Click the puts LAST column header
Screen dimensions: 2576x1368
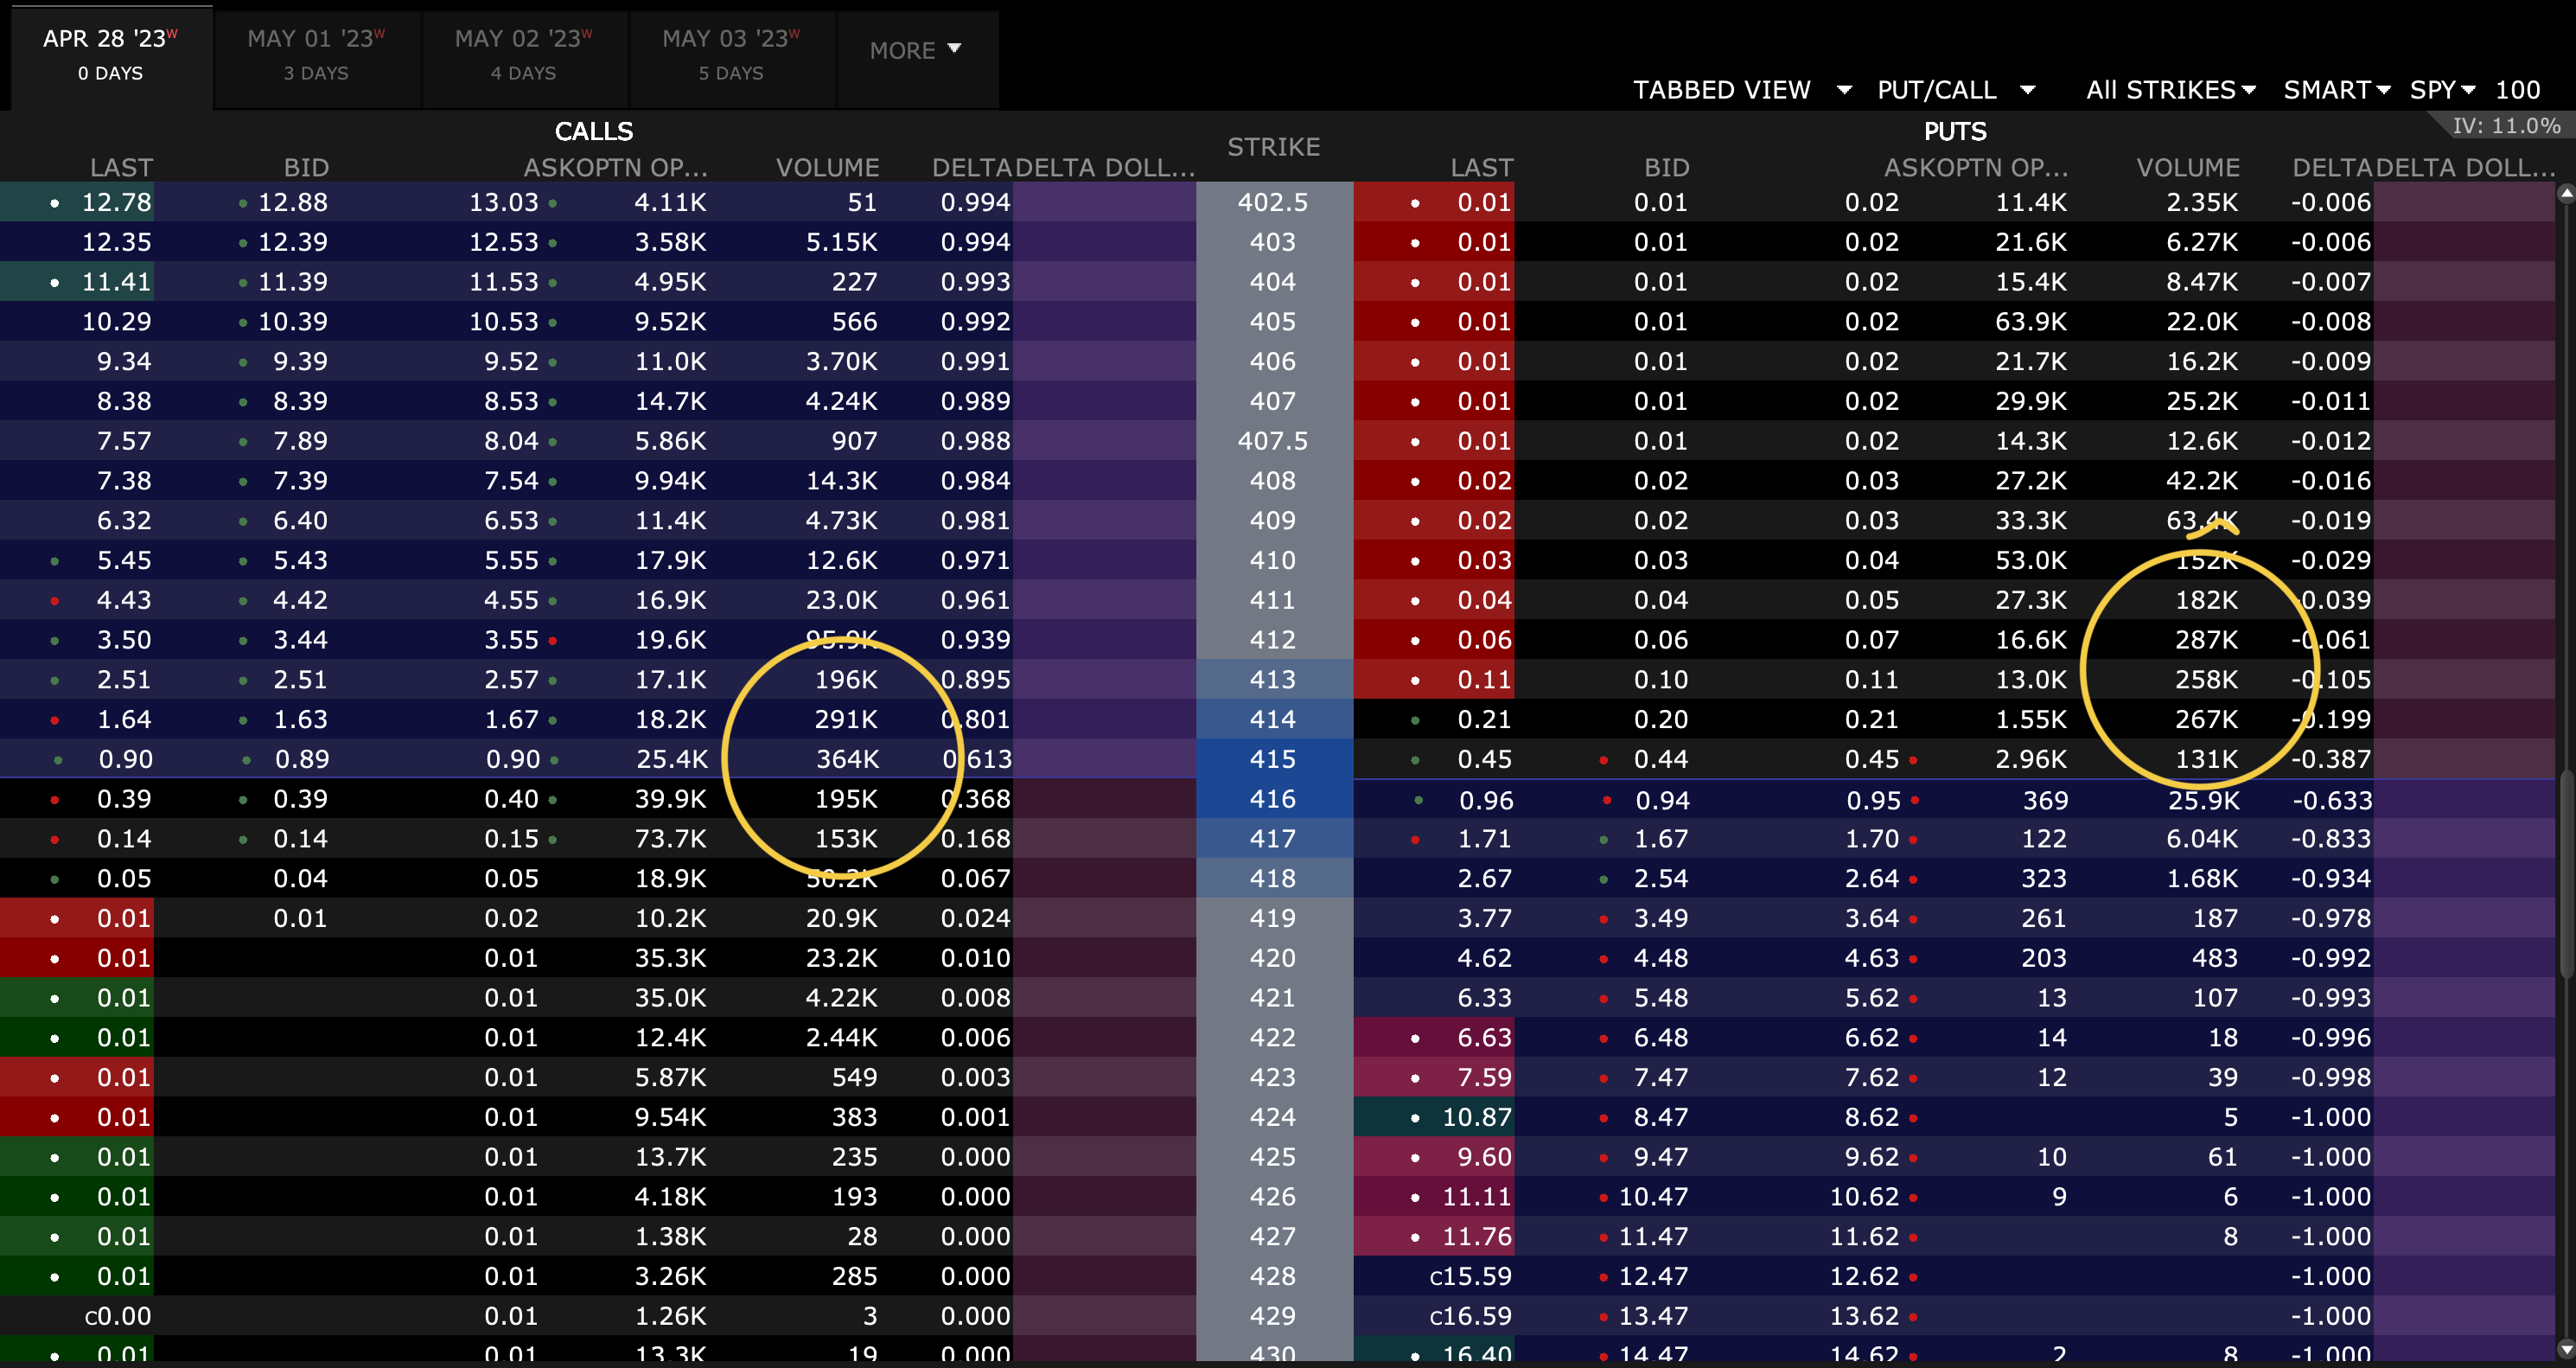point(1481,167)
